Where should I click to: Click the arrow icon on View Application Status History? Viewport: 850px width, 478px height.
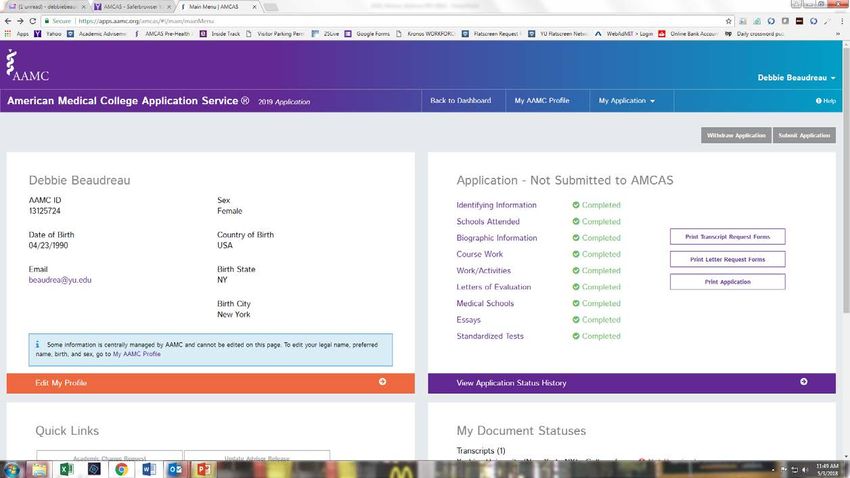(803, 382)
